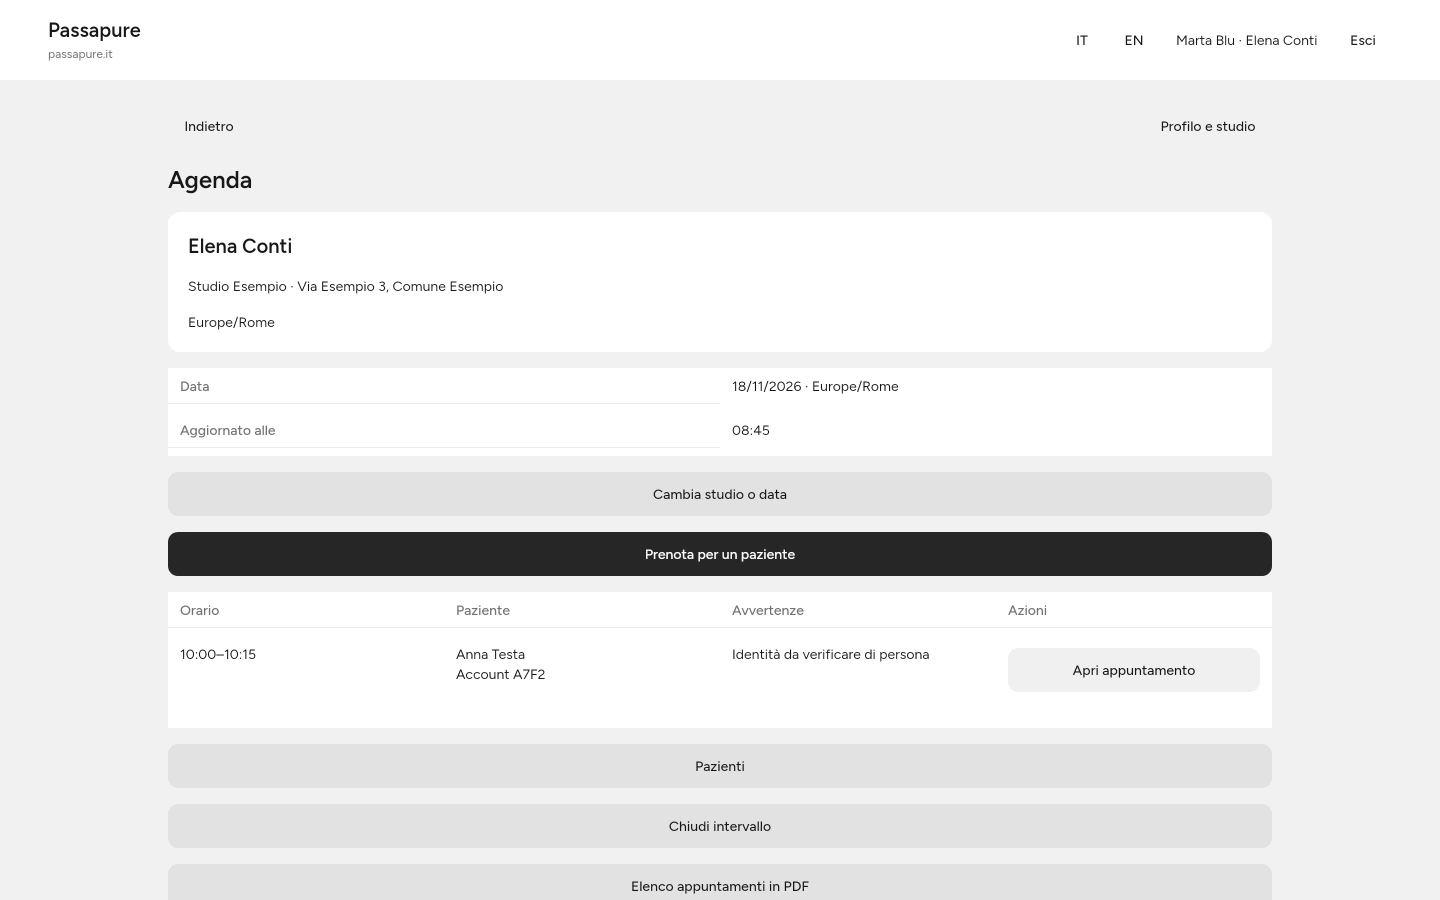The image size is (1440, 900).
Task: Click the Azioni column header
Action: point(1027,610)
